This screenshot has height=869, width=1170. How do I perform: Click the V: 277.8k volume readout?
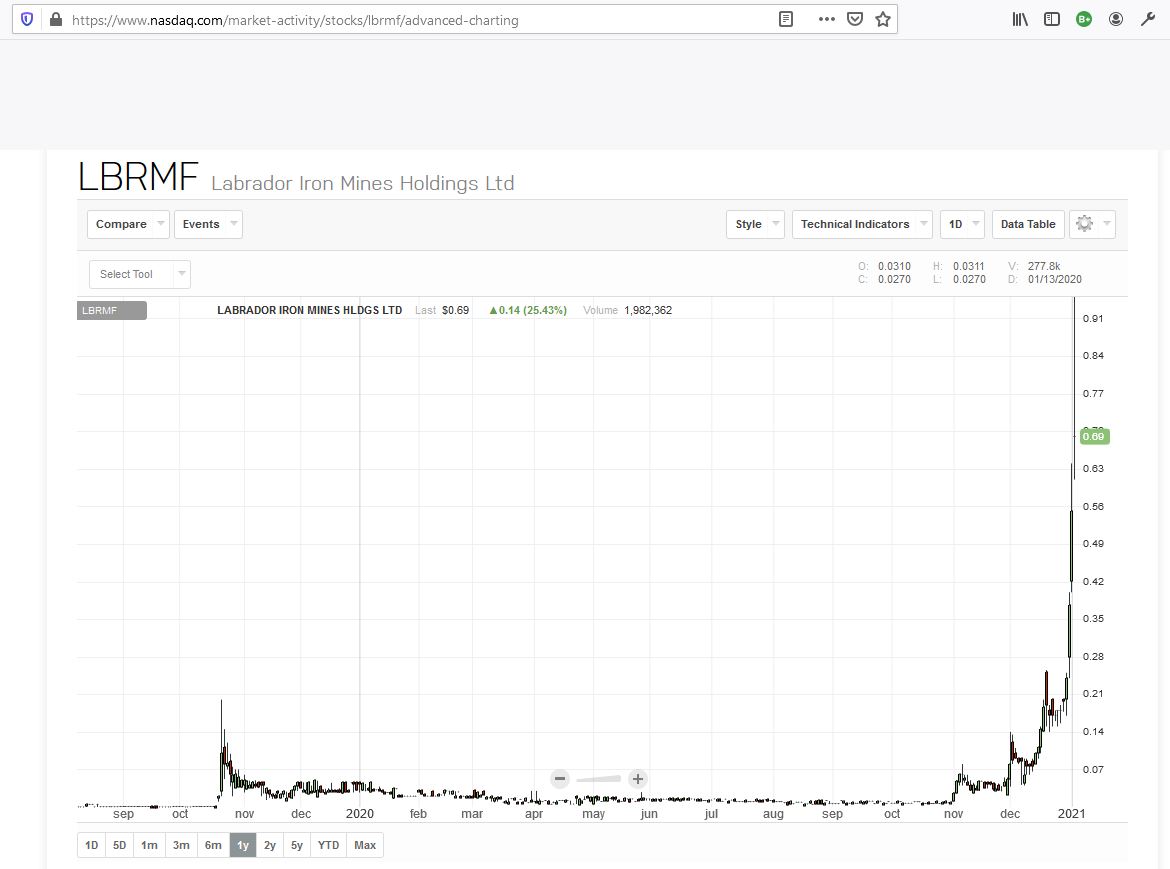tap(1034, 266)
